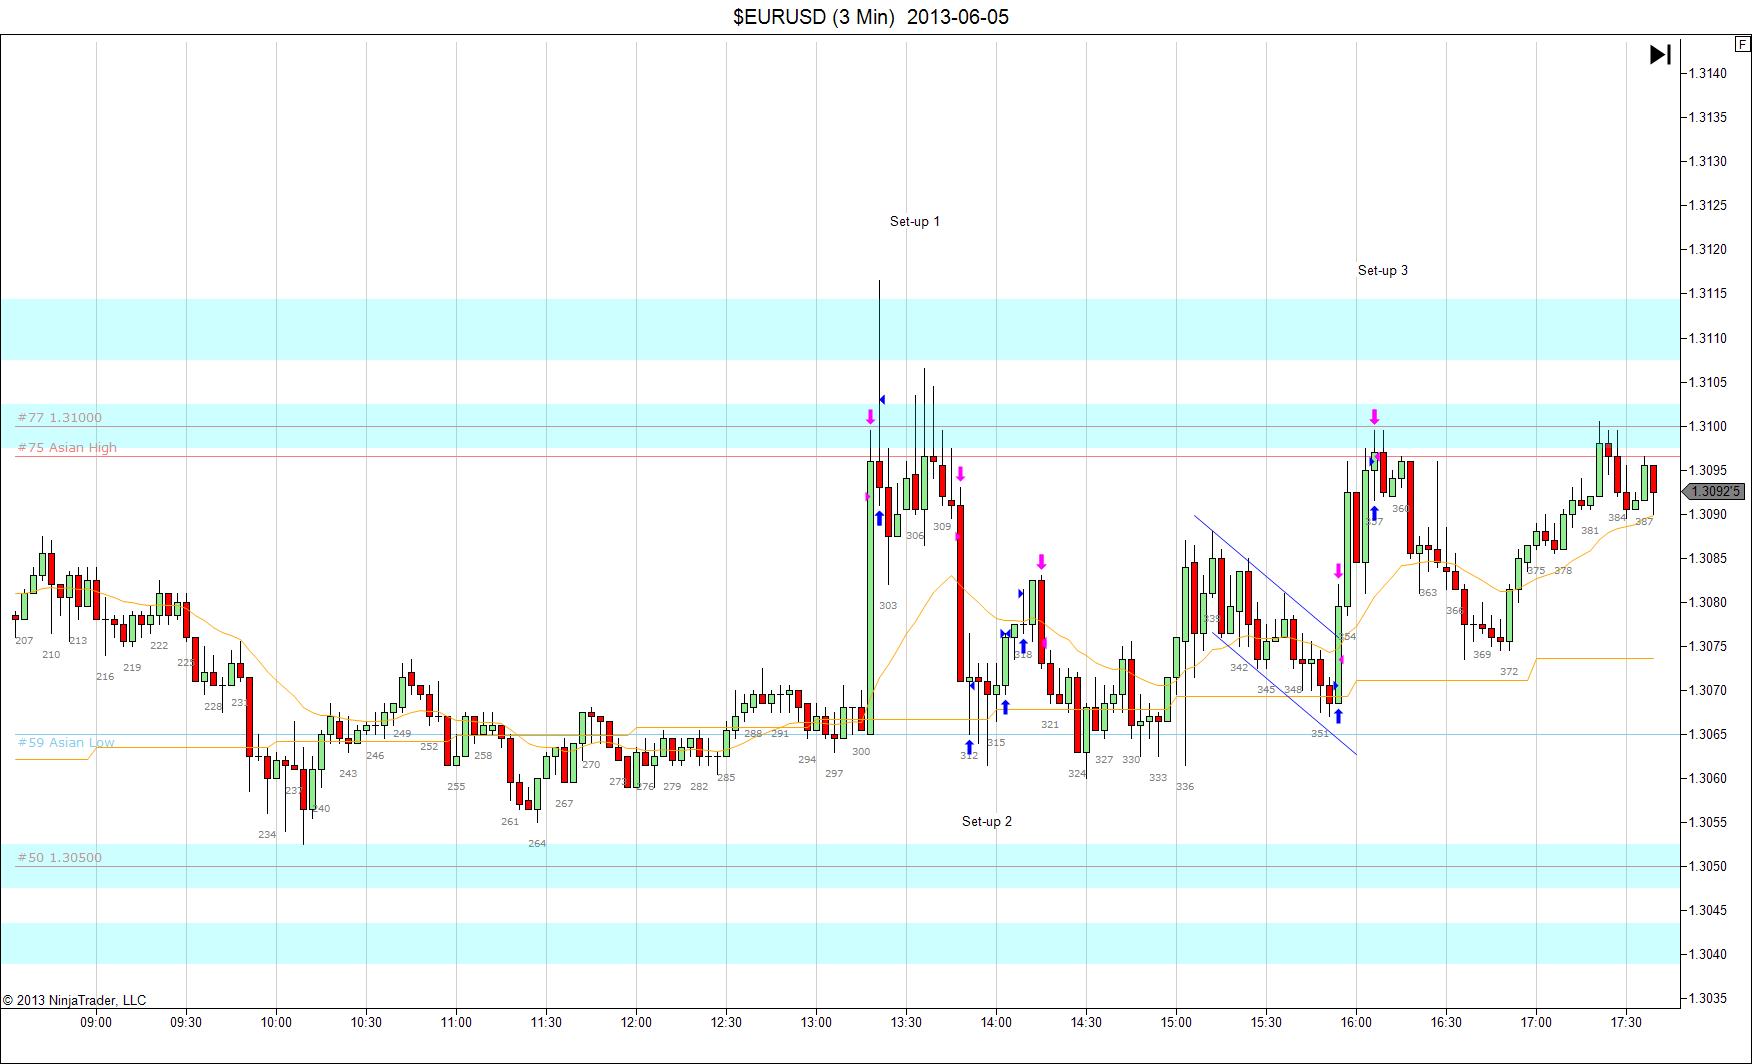Select the Set-up 3 text annotation
Screen dimensions: 1752x1064
[x=1383, y=270]
